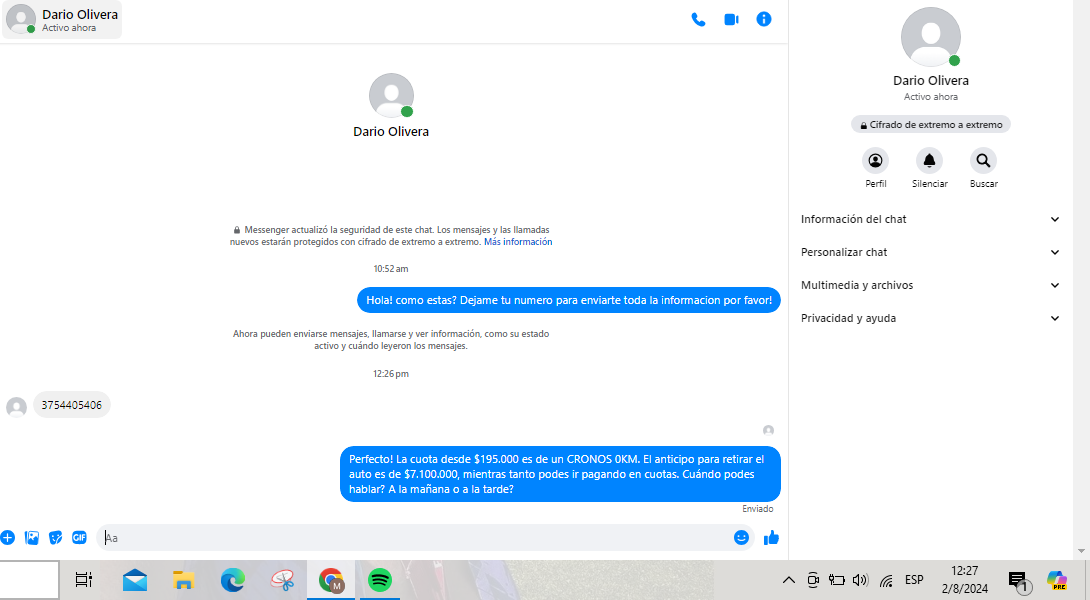The width and height of the screenshot is (1090, 600).
Task: Start a video call from the header
Action: [731, 19]
